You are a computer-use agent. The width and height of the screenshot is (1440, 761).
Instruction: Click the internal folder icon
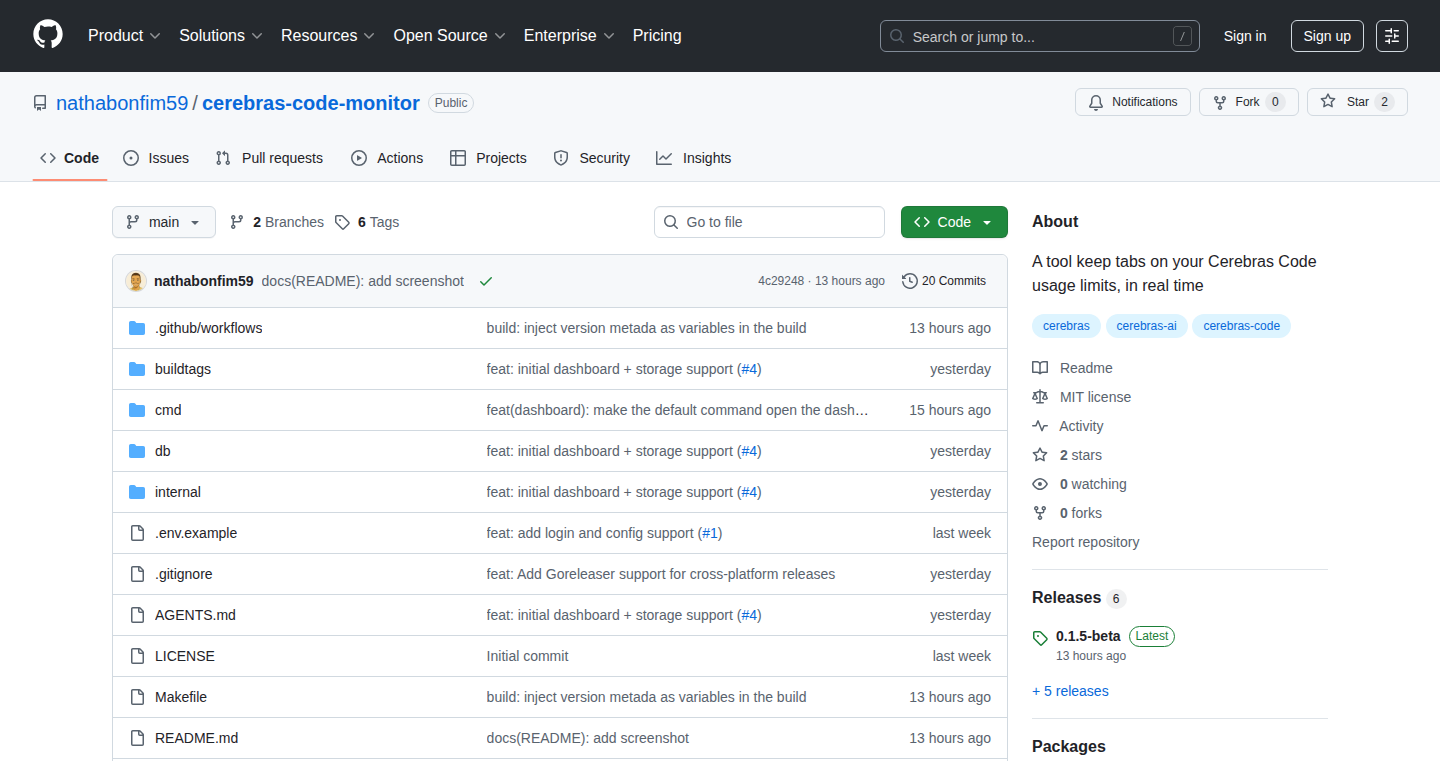point(137,492)
